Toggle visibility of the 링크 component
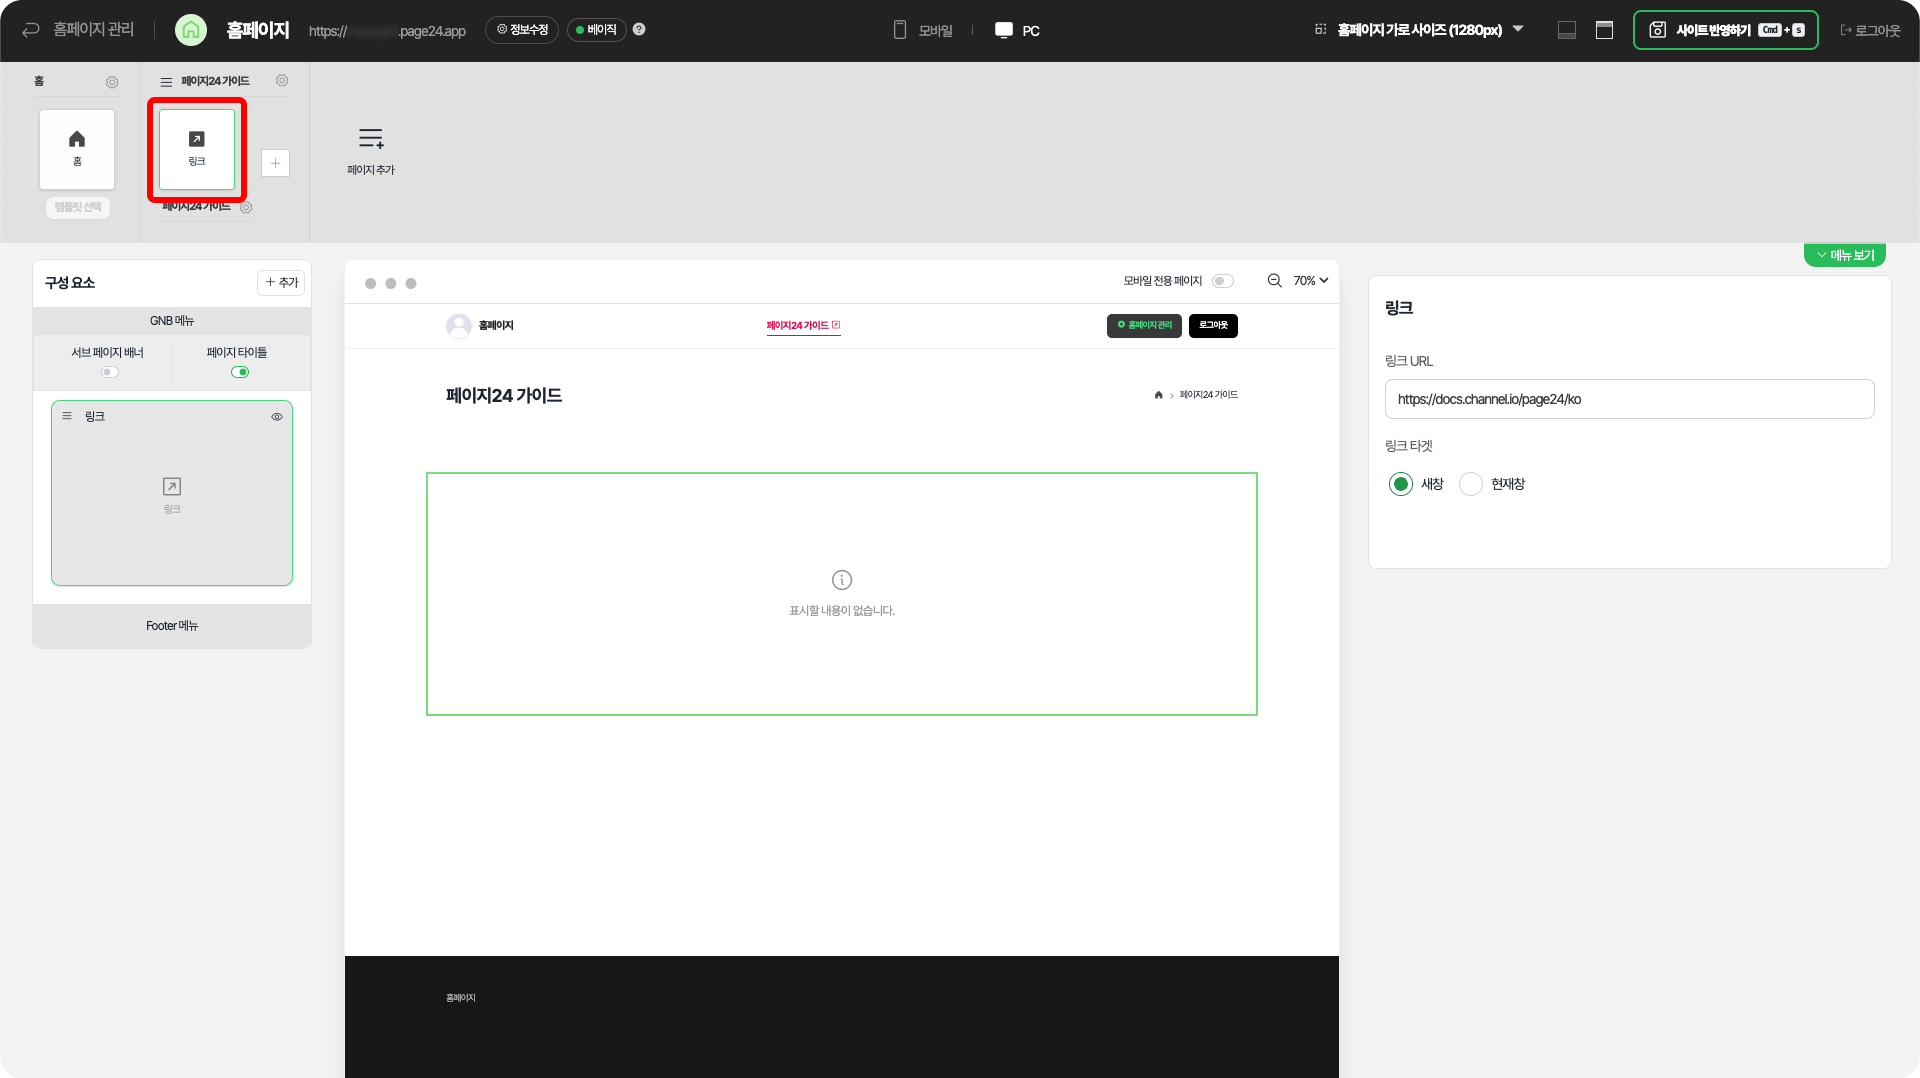This screenshot has height=1078, width=1920. coord(277,417)
